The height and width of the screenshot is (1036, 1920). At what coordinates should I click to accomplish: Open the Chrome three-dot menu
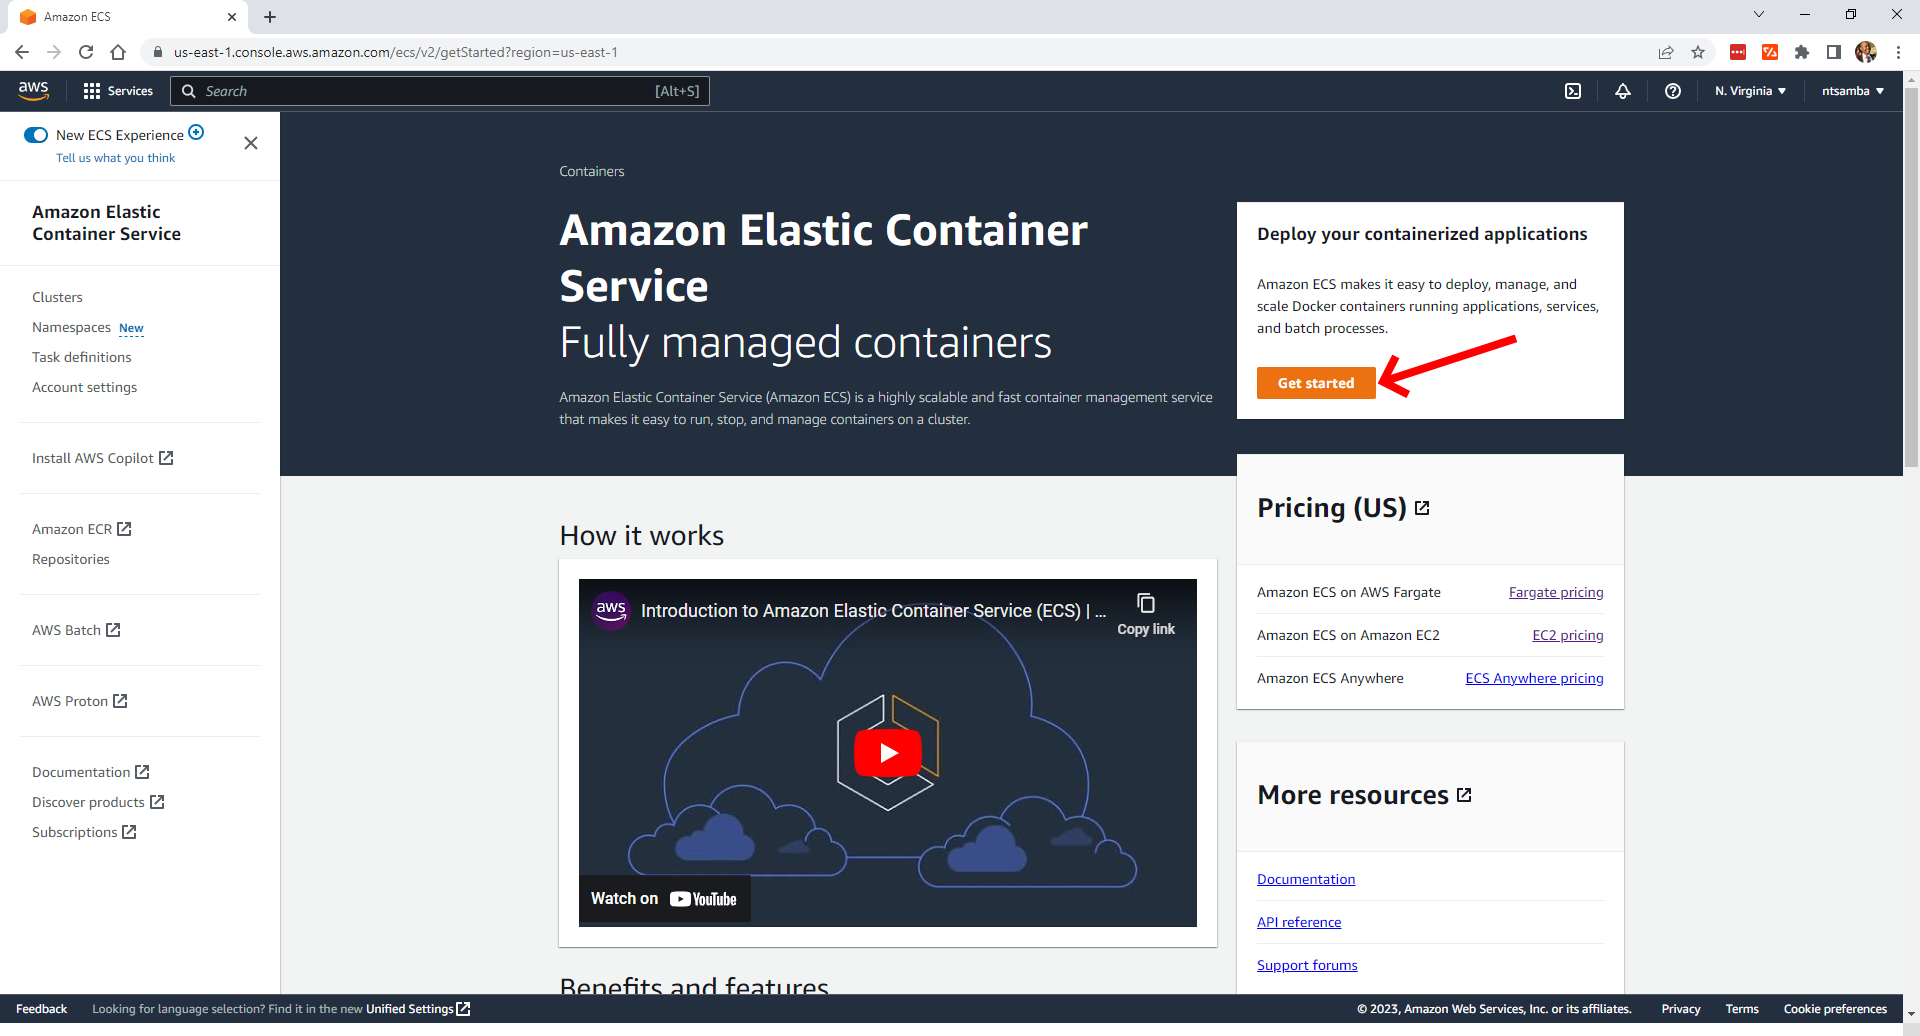[x=1898, y=52]
